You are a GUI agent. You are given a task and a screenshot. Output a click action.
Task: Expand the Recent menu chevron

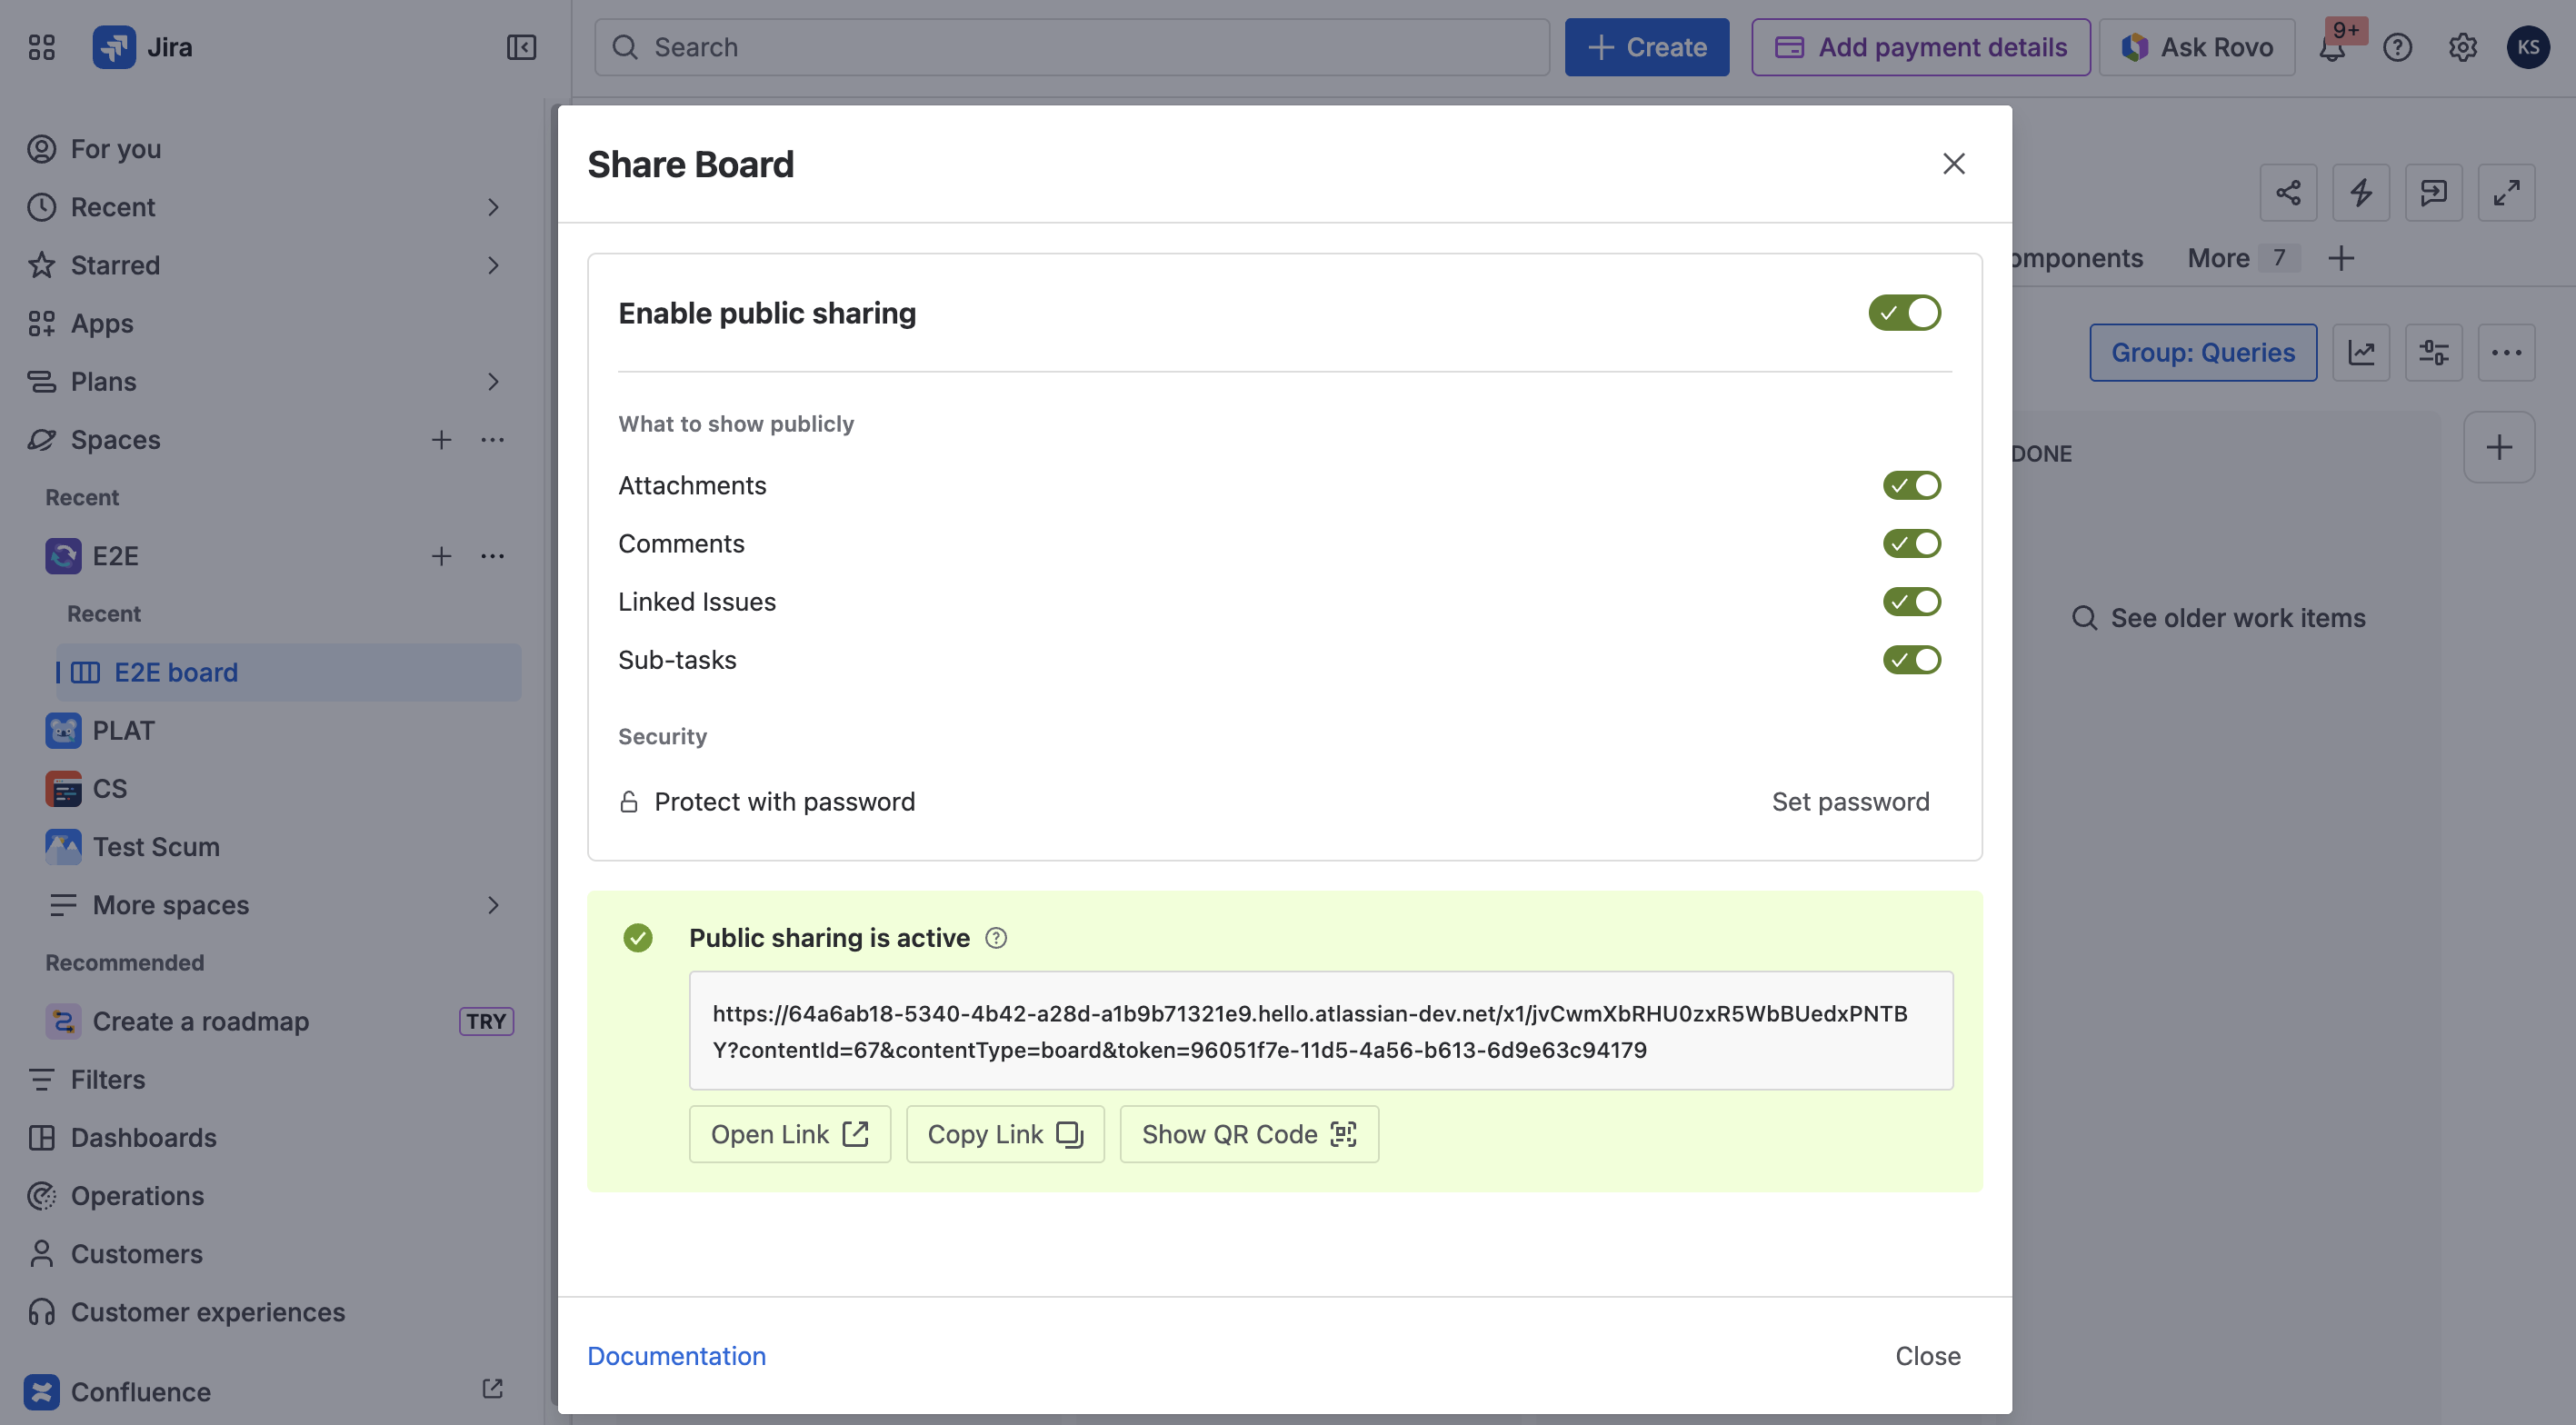493,207
